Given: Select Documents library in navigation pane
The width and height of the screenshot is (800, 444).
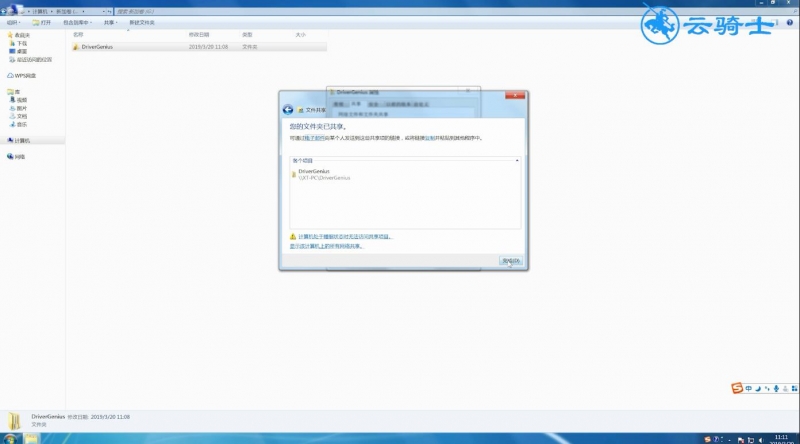Looking at the screenshot, I should pos(18,116).
